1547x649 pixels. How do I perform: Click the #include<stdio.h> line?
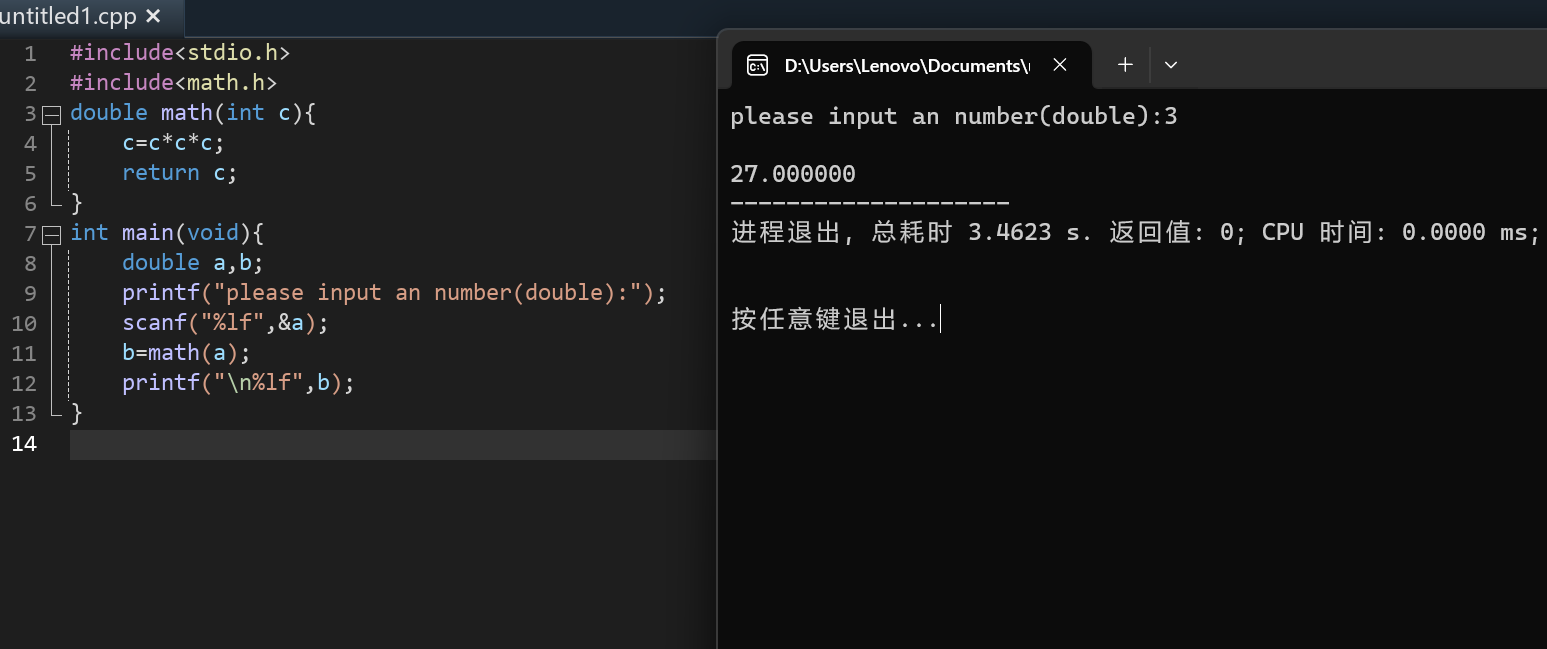click(180, 53)
